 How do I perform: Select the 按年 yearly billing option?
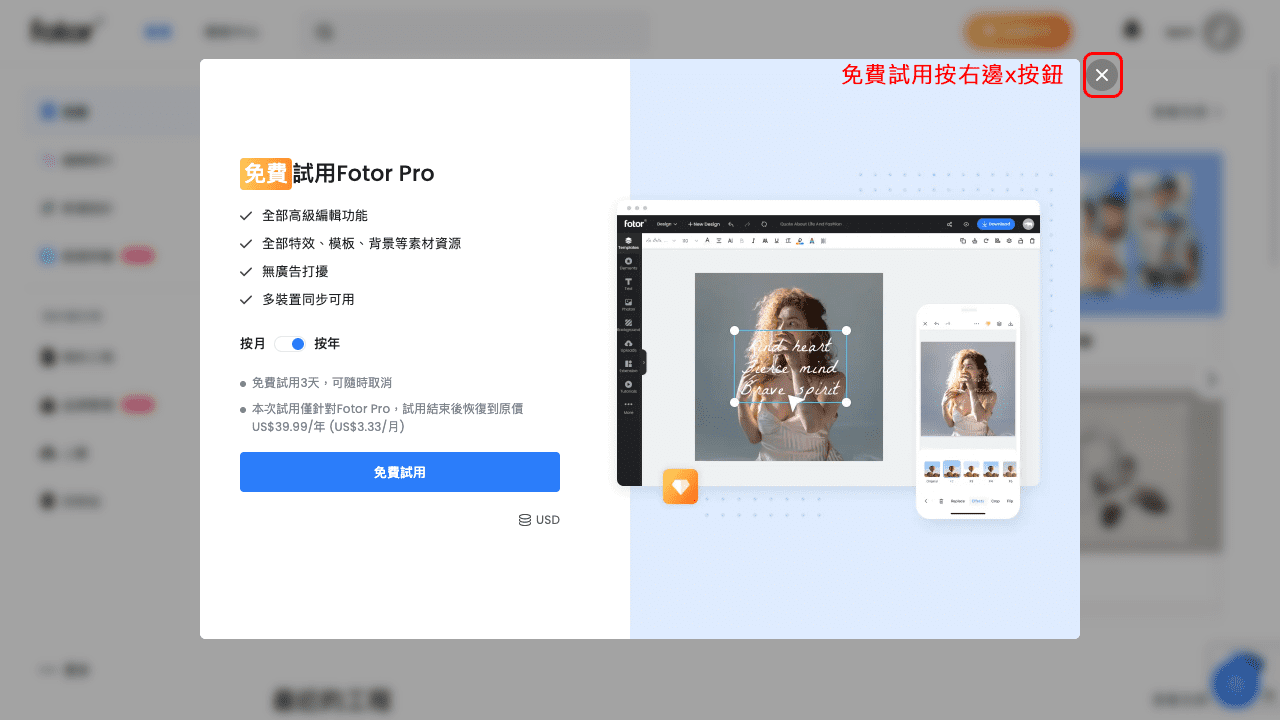coord(329,343)
